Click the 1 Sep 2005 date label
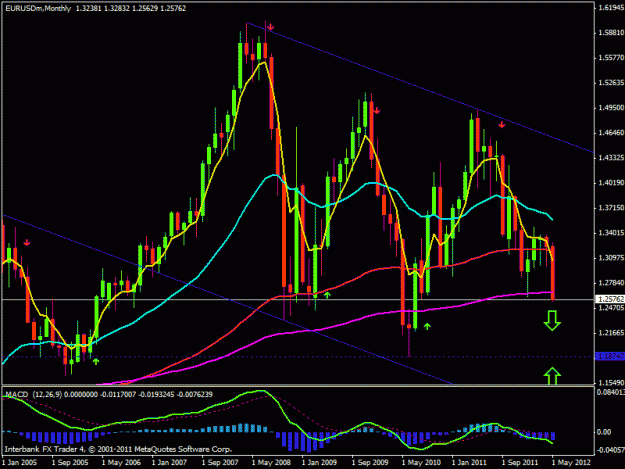 pos(70,462)
